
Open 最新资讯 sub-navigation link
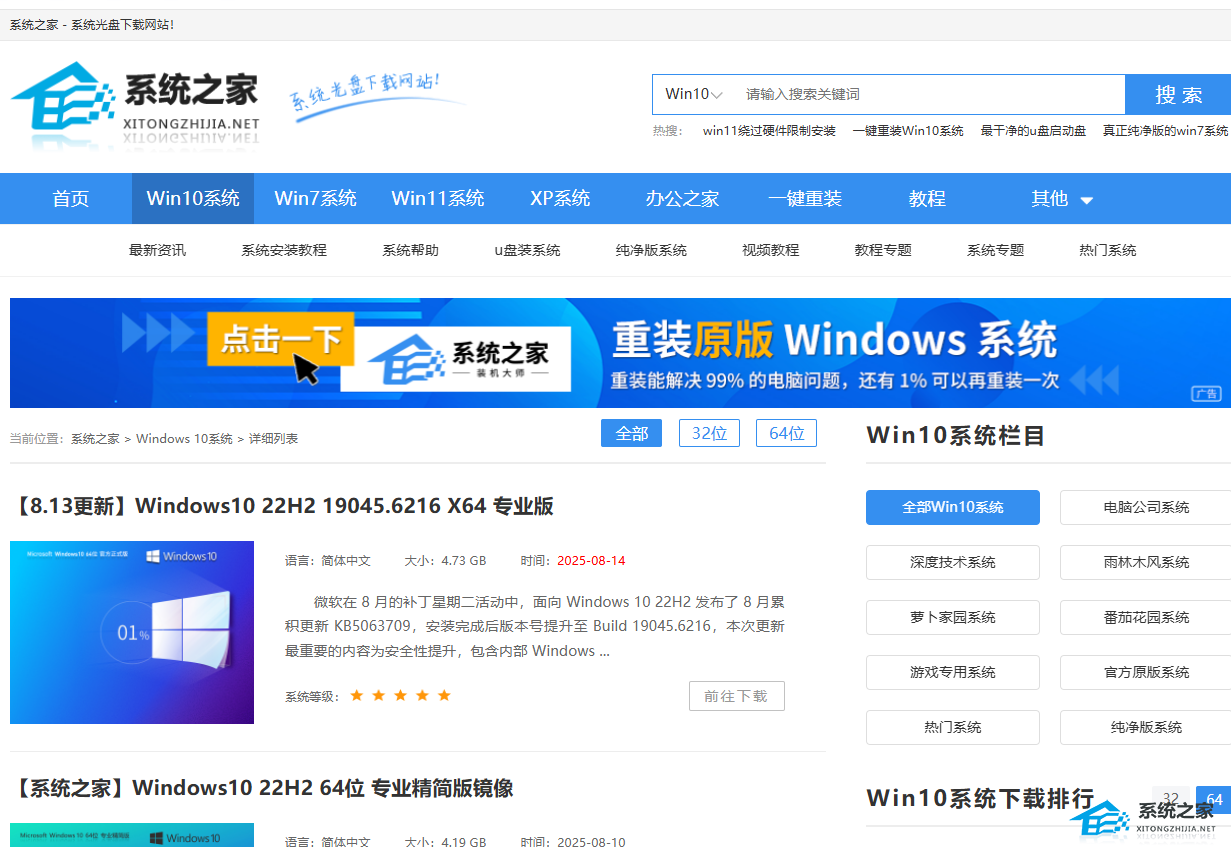(157, 250)
